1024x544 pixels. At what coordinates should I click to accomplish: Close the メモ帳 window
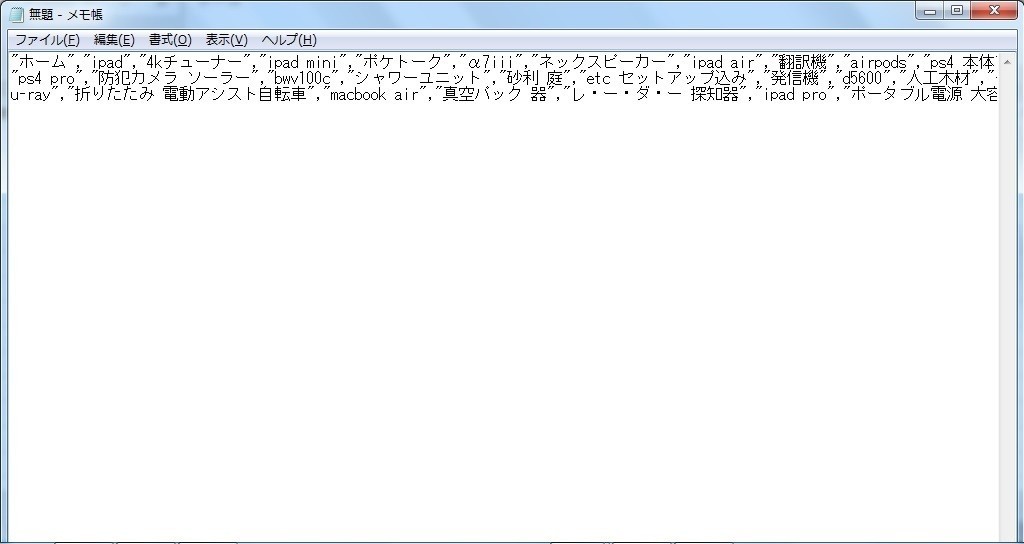(x=994, y=10)
